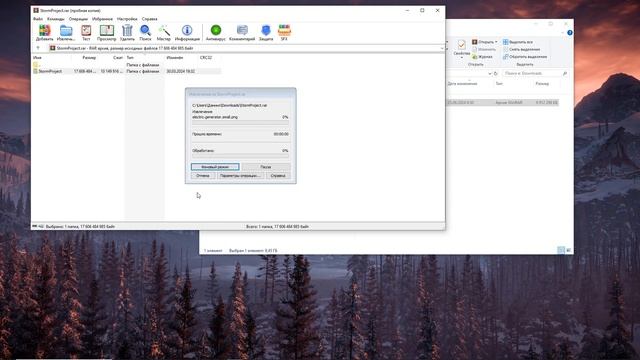Open the Просмотр (View) book icon
Image resolution: width=640 pixels, height=360 pixels.
click(x=107, y=31)
